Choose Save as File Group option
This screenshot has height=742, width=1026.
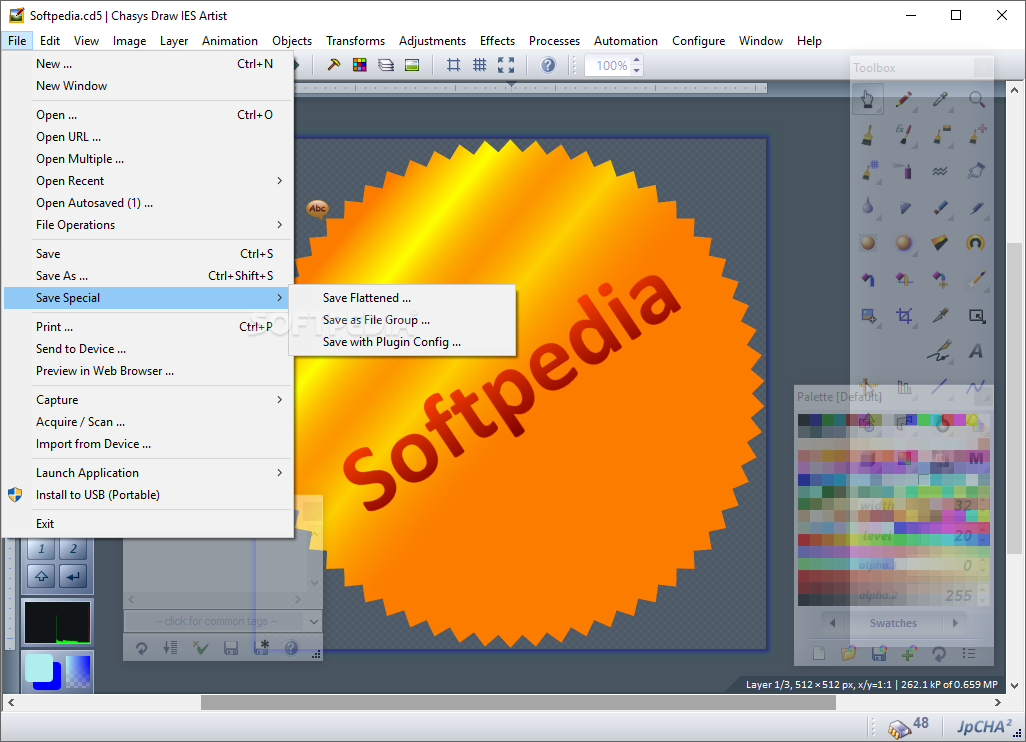pos(402,320)
